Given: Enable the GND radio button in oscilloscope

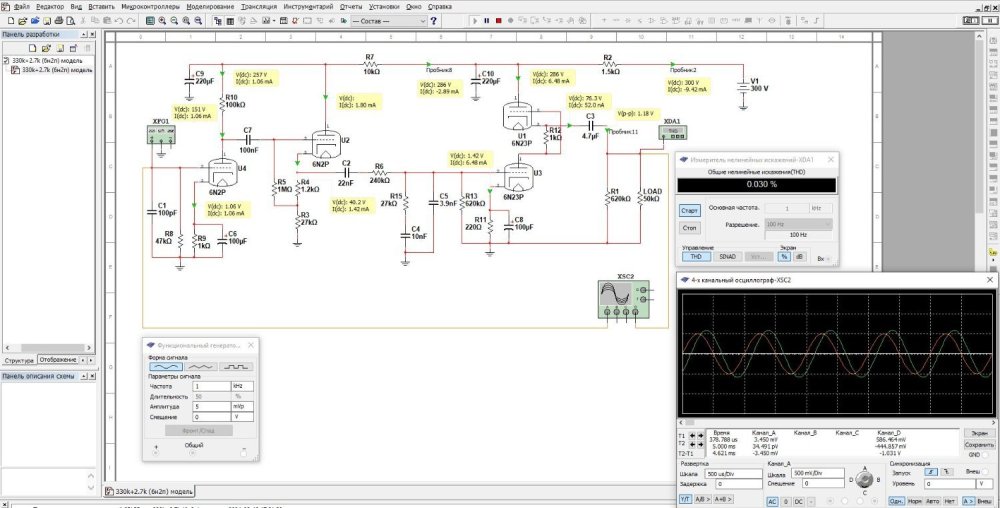Looking at the screenshot, I should (x=983, y=454).
